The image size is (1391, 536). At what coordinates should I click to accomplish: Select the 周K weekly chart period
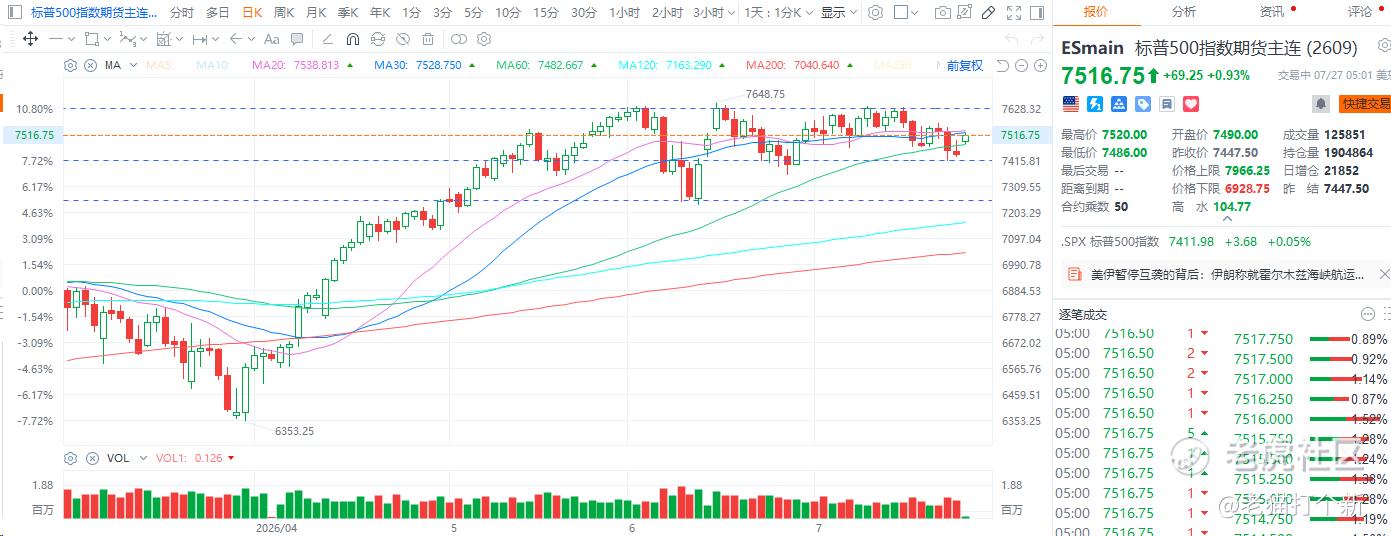(283, 13)
